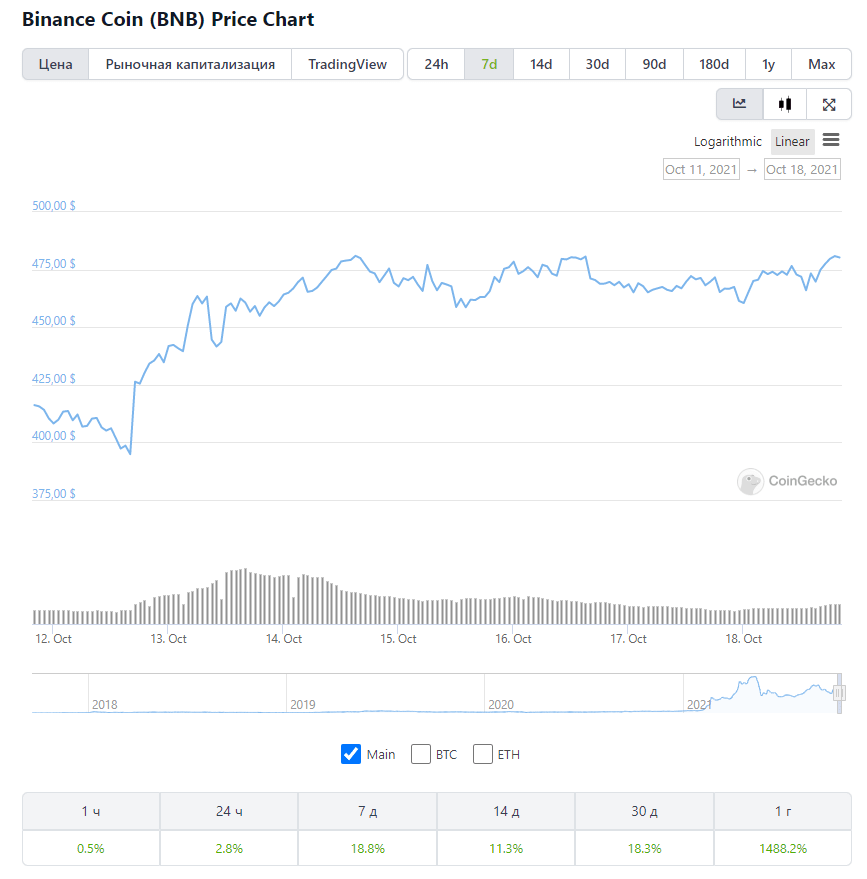This screenshot has height=879, width=867.
Task: Open the Рыночная капитализация tab
Action: [x=190, y=64]
